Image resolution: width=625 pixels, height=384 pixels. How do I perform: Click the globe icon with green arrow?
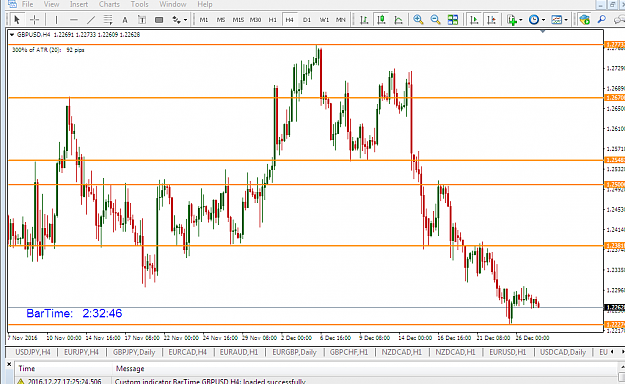point(585,20)
